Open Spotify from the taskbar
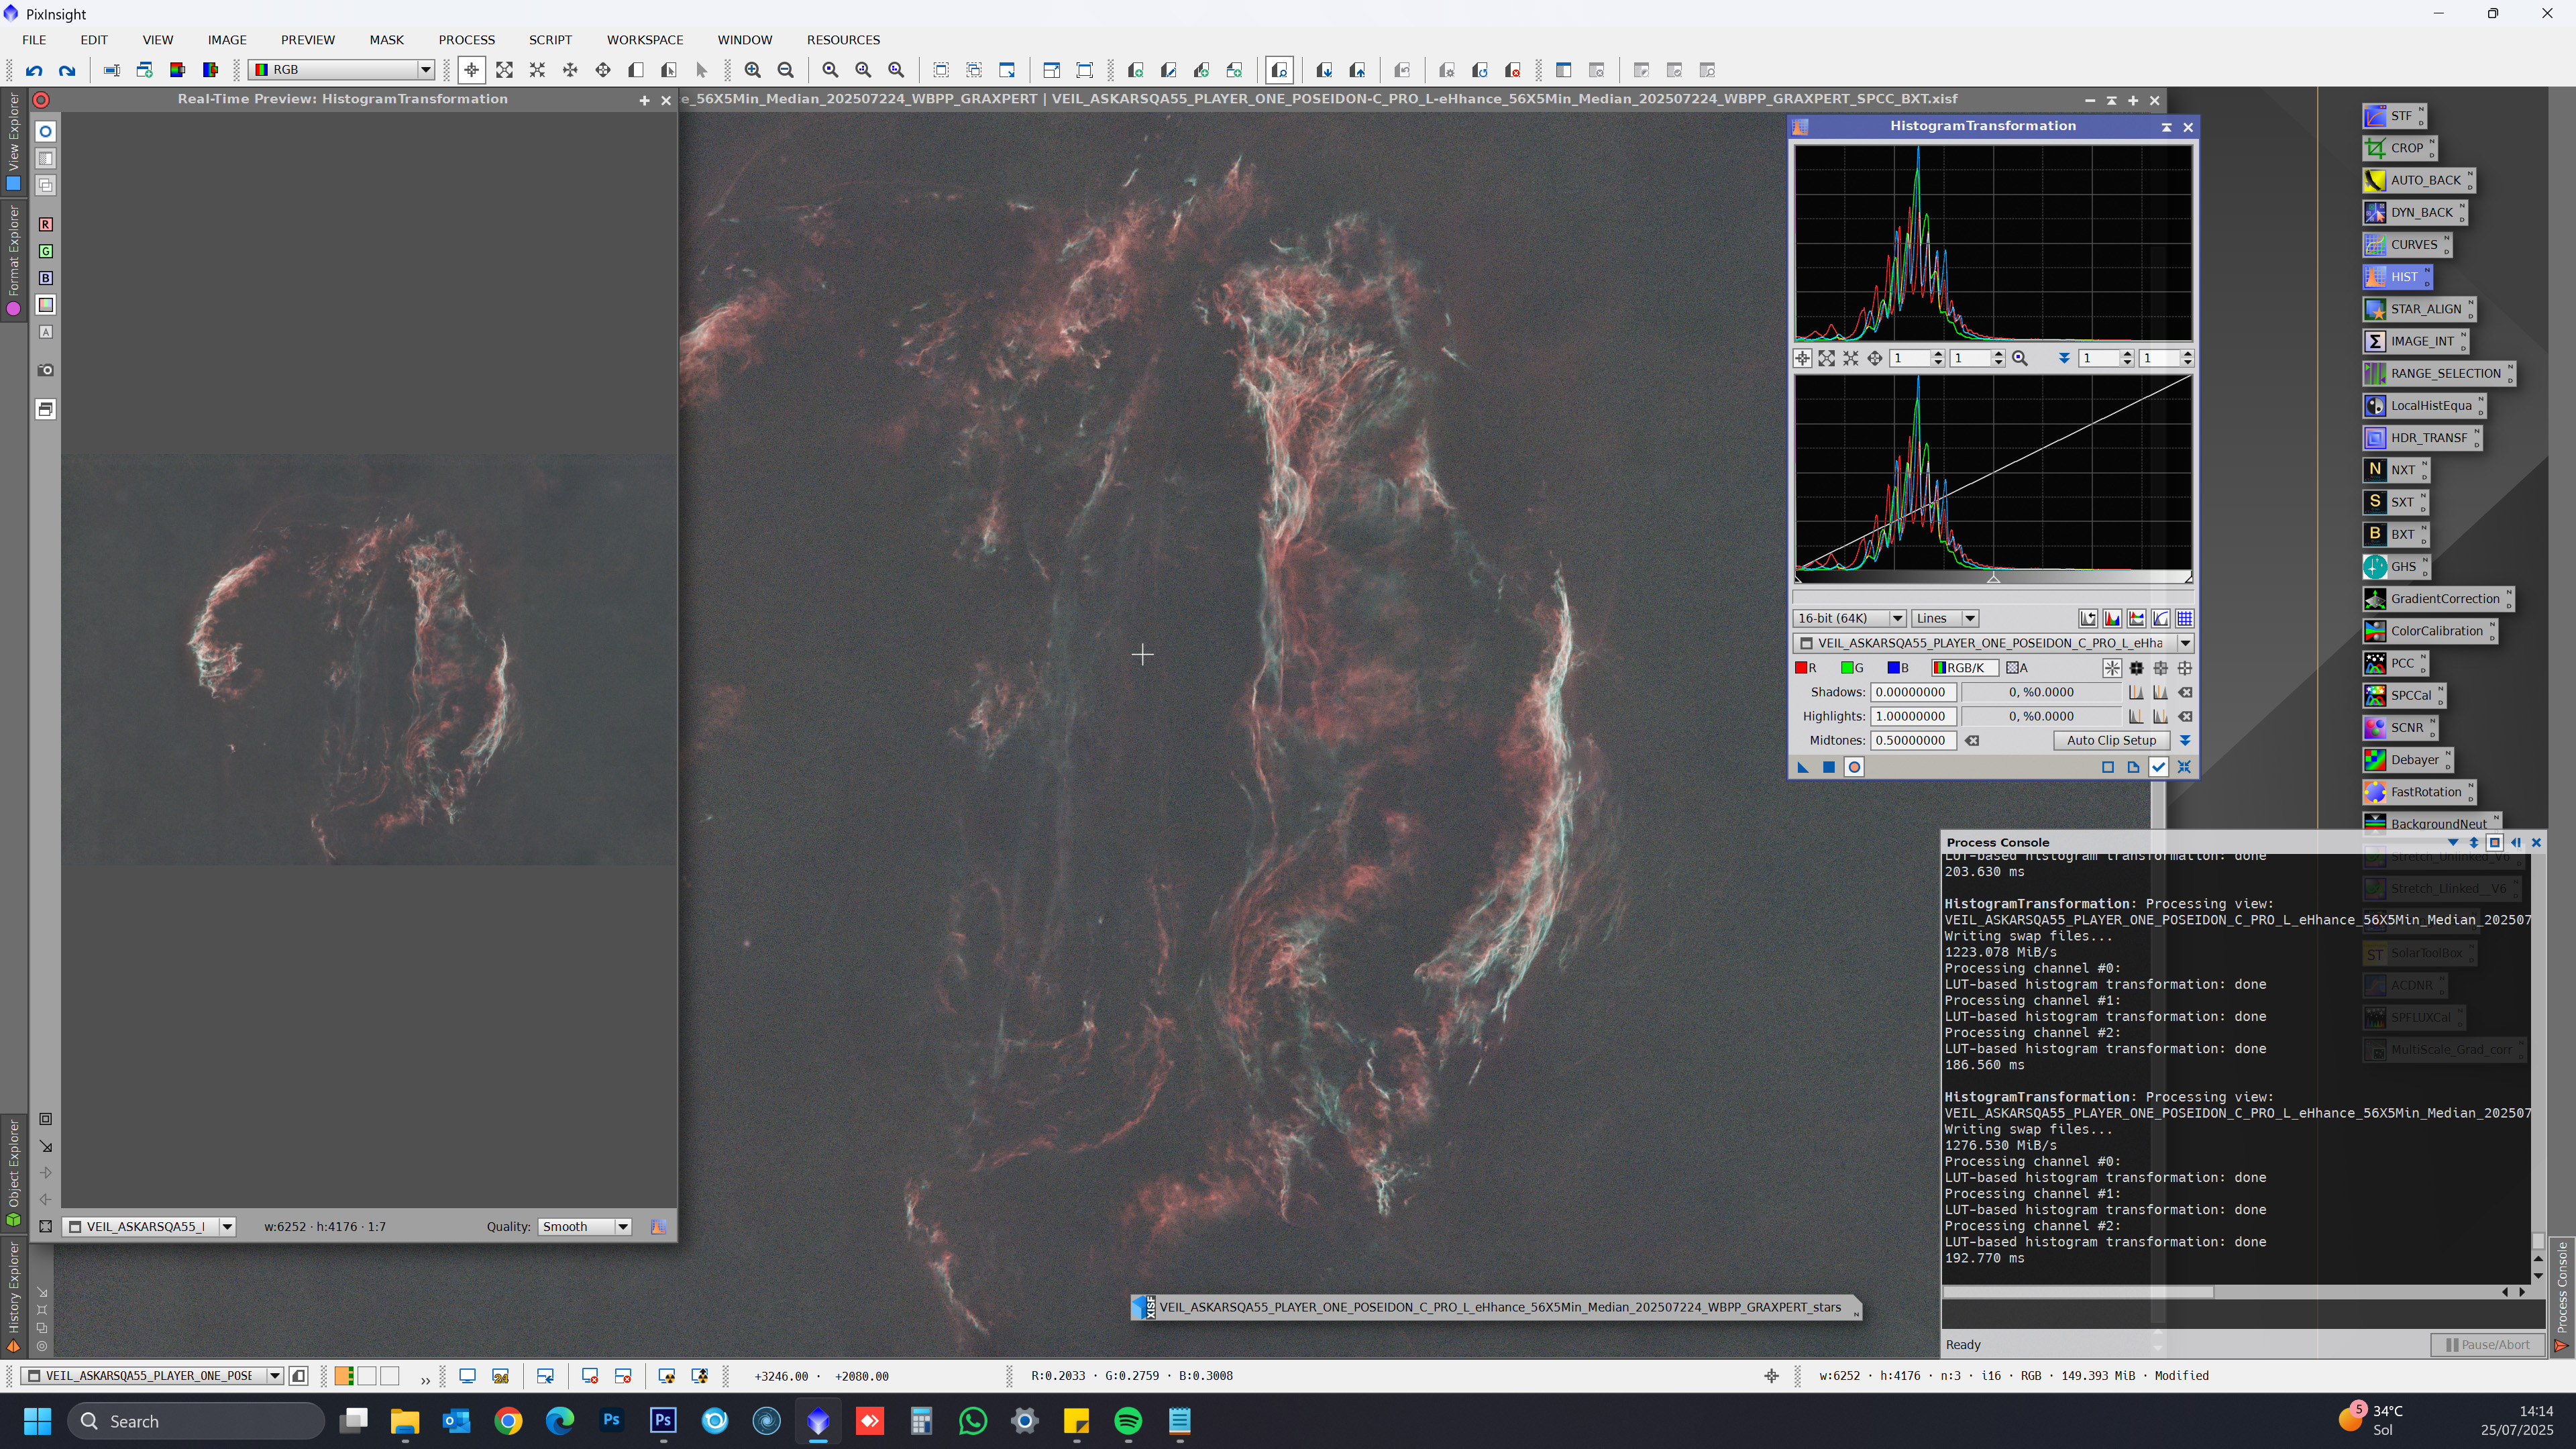Screen dimensions: 2576x1449 point(1128,1421)
